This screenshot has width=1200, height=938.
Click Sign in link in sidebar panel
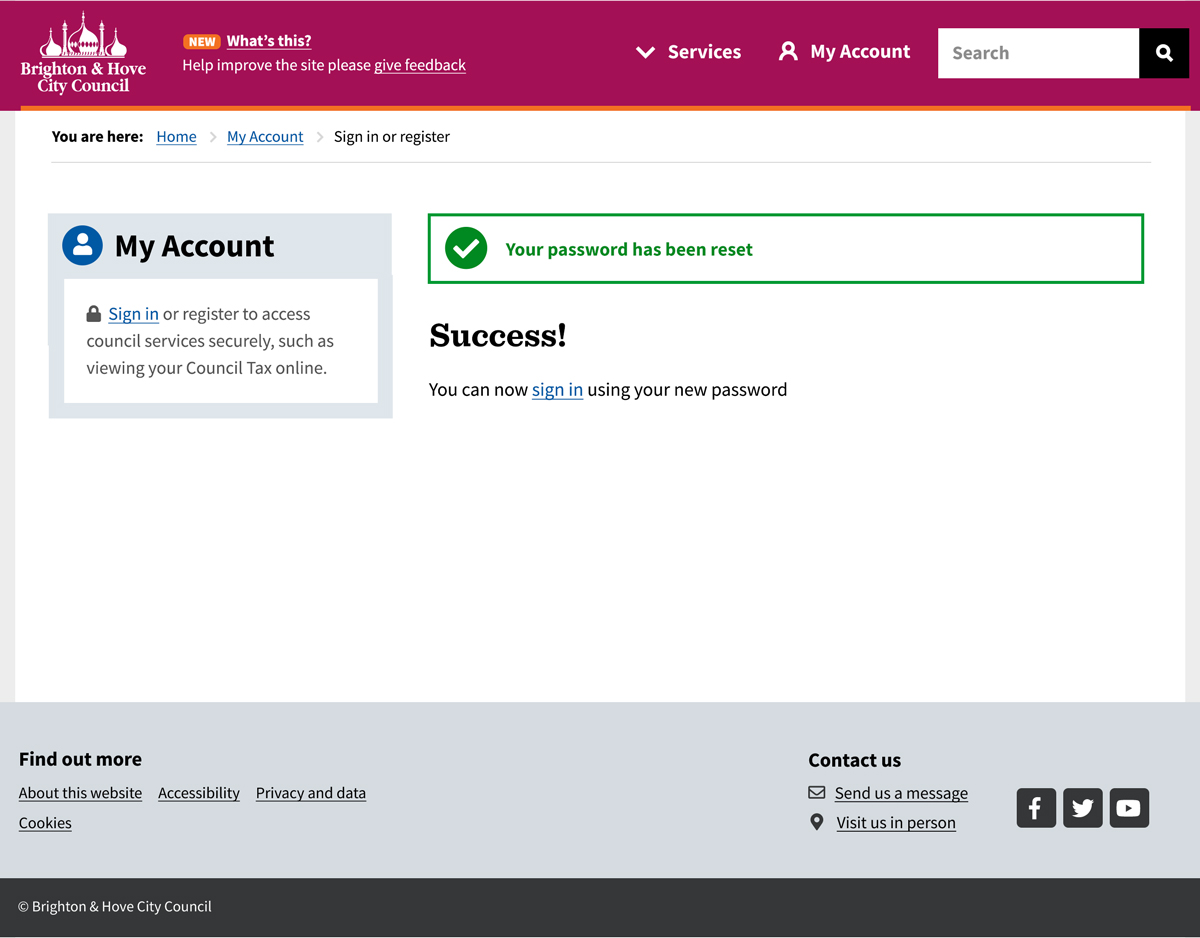point(133,314)
